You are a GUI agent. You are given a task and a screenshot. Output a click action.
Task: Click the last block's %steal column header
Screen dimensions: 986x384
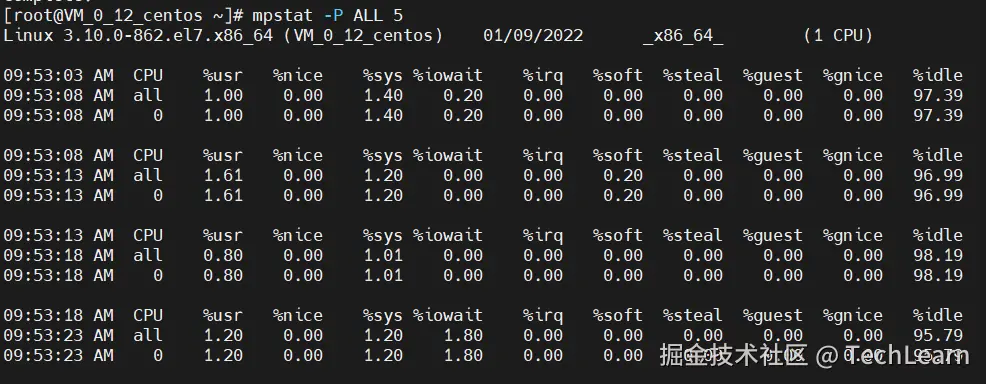pos(692,315)
